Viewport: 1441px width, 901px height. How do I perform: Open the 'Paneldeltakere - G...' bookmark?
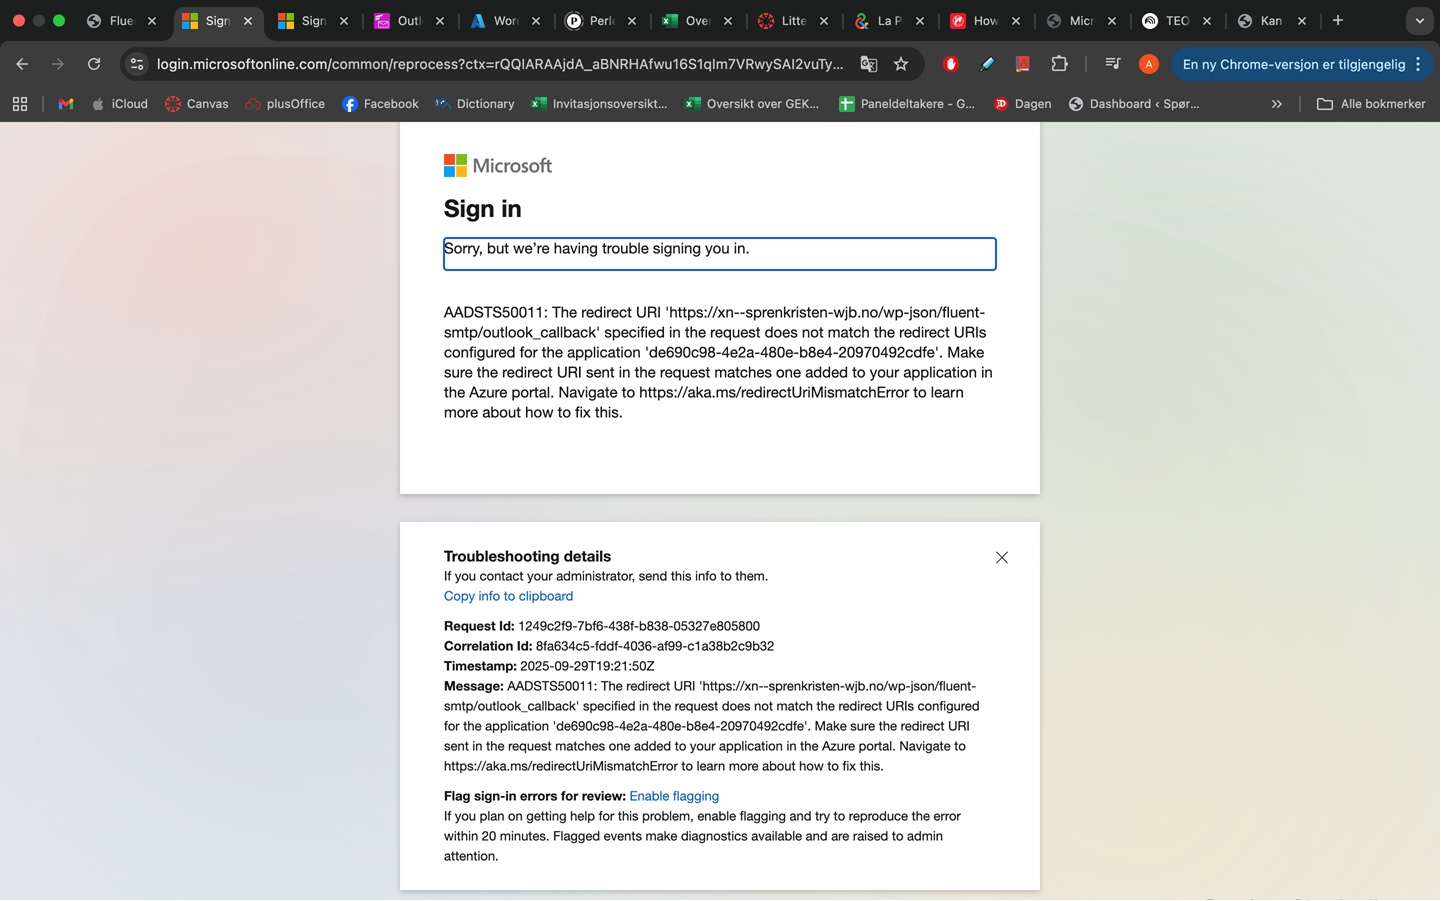click(x=907, y=104)
